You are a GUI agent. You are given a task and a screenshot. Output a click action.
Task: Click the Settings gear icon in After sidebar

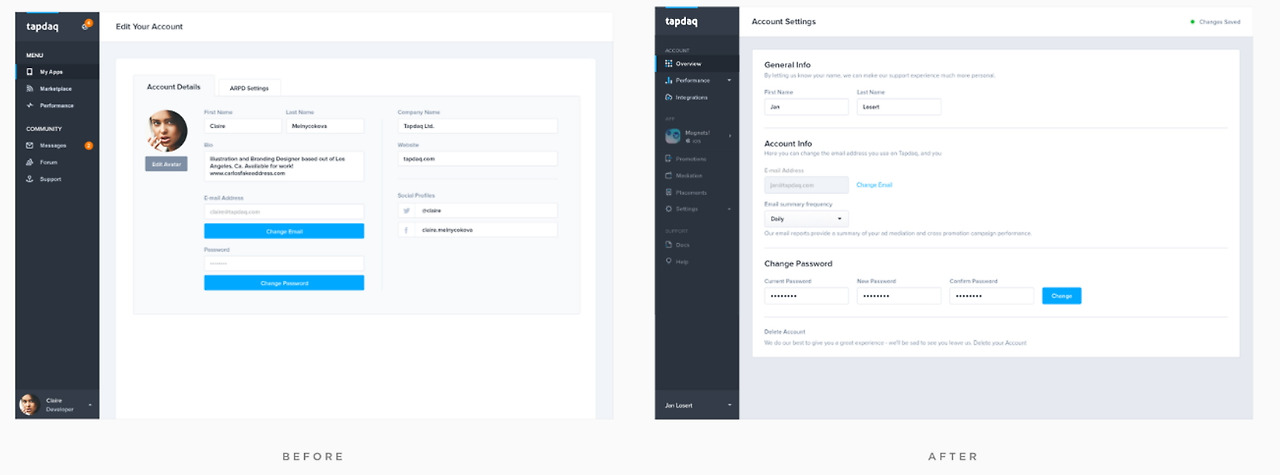pos(669,209)
